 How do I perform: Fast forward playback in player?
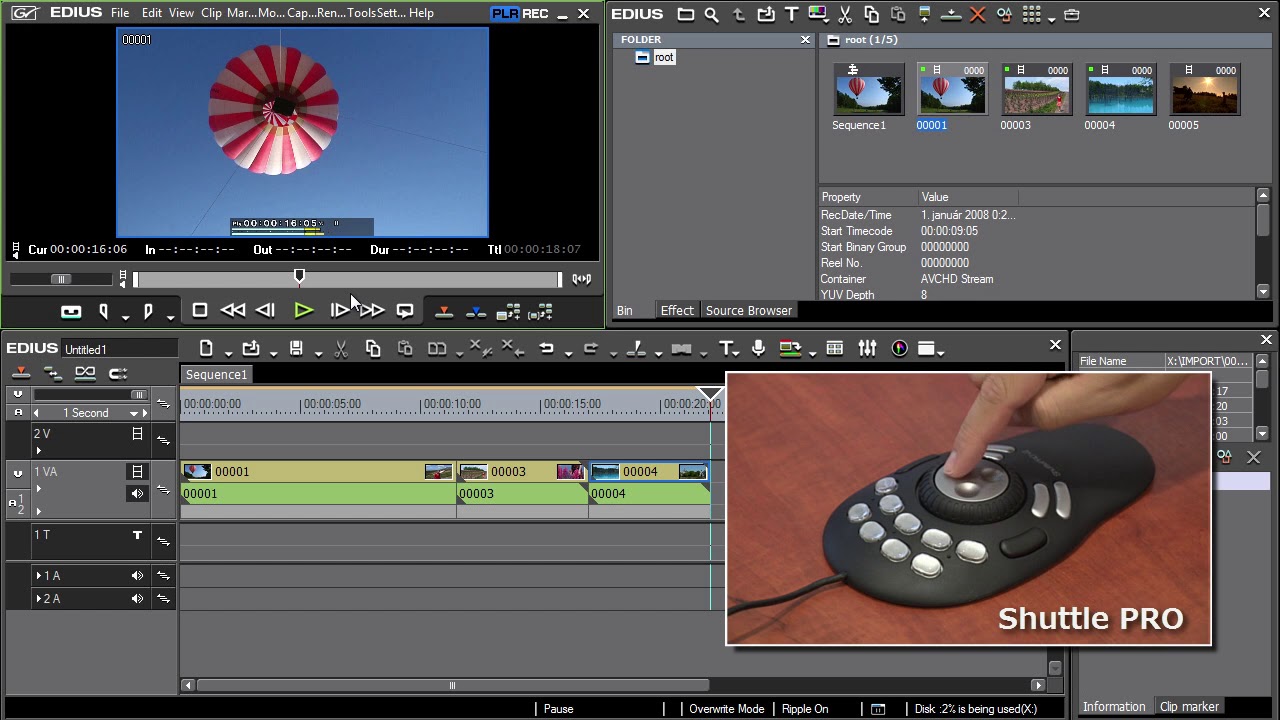point(371,311)
